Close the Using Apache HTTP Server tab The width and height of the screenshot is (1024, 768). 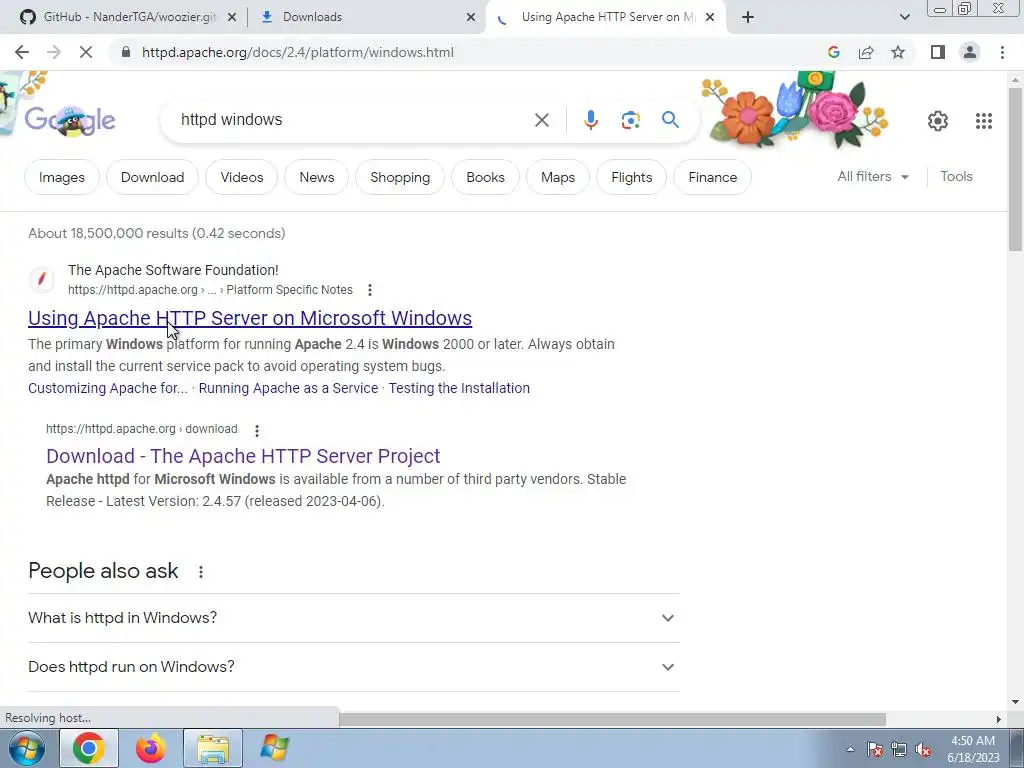click(x=710, y=17)
